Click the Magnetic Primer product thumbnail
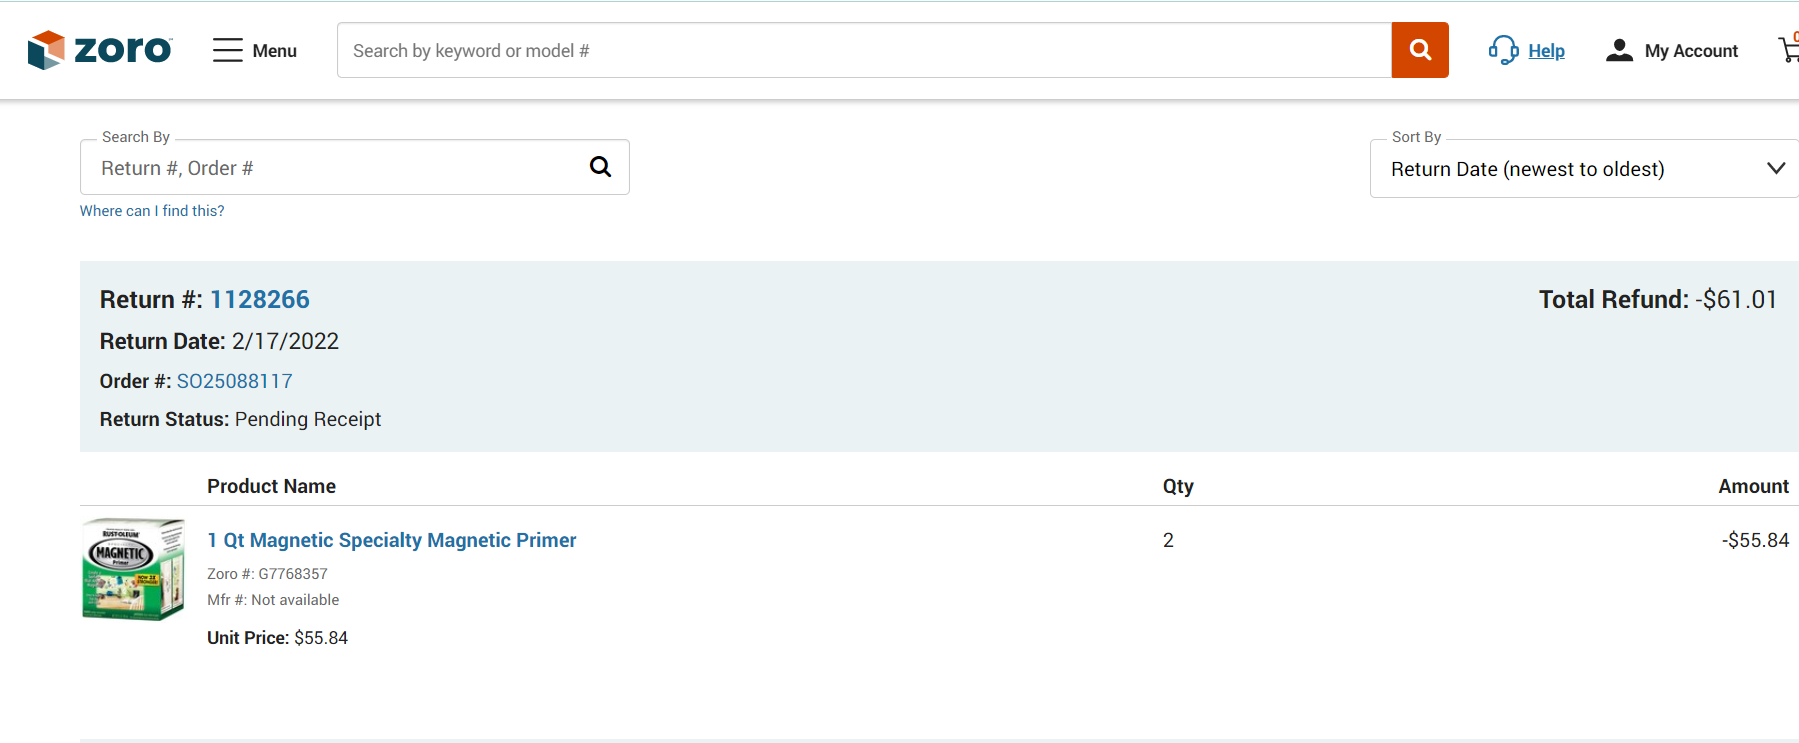The image size is (1799, 743). (x=133, y=569)
